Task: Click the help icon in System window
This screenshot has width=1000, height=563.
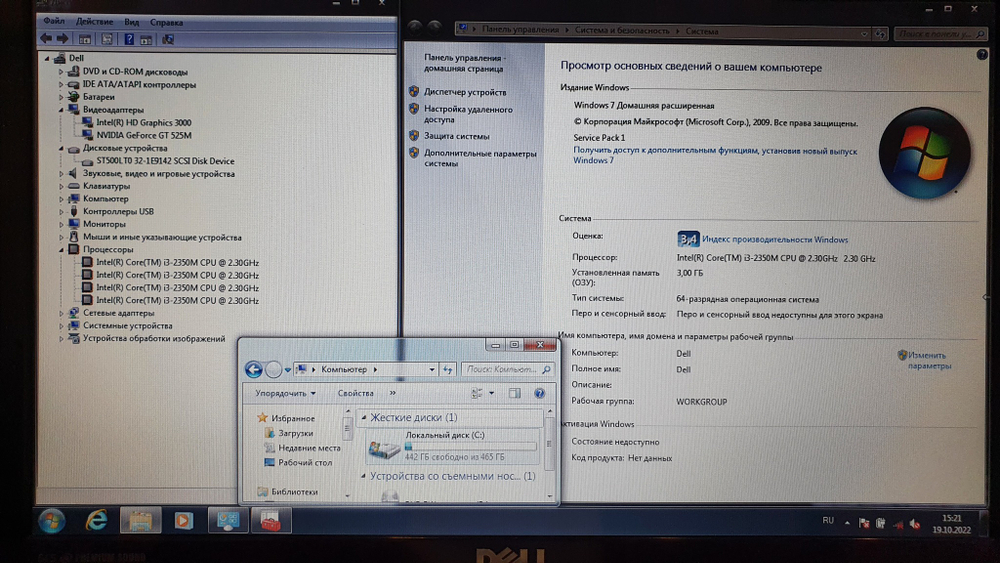Action: [982, 55]
